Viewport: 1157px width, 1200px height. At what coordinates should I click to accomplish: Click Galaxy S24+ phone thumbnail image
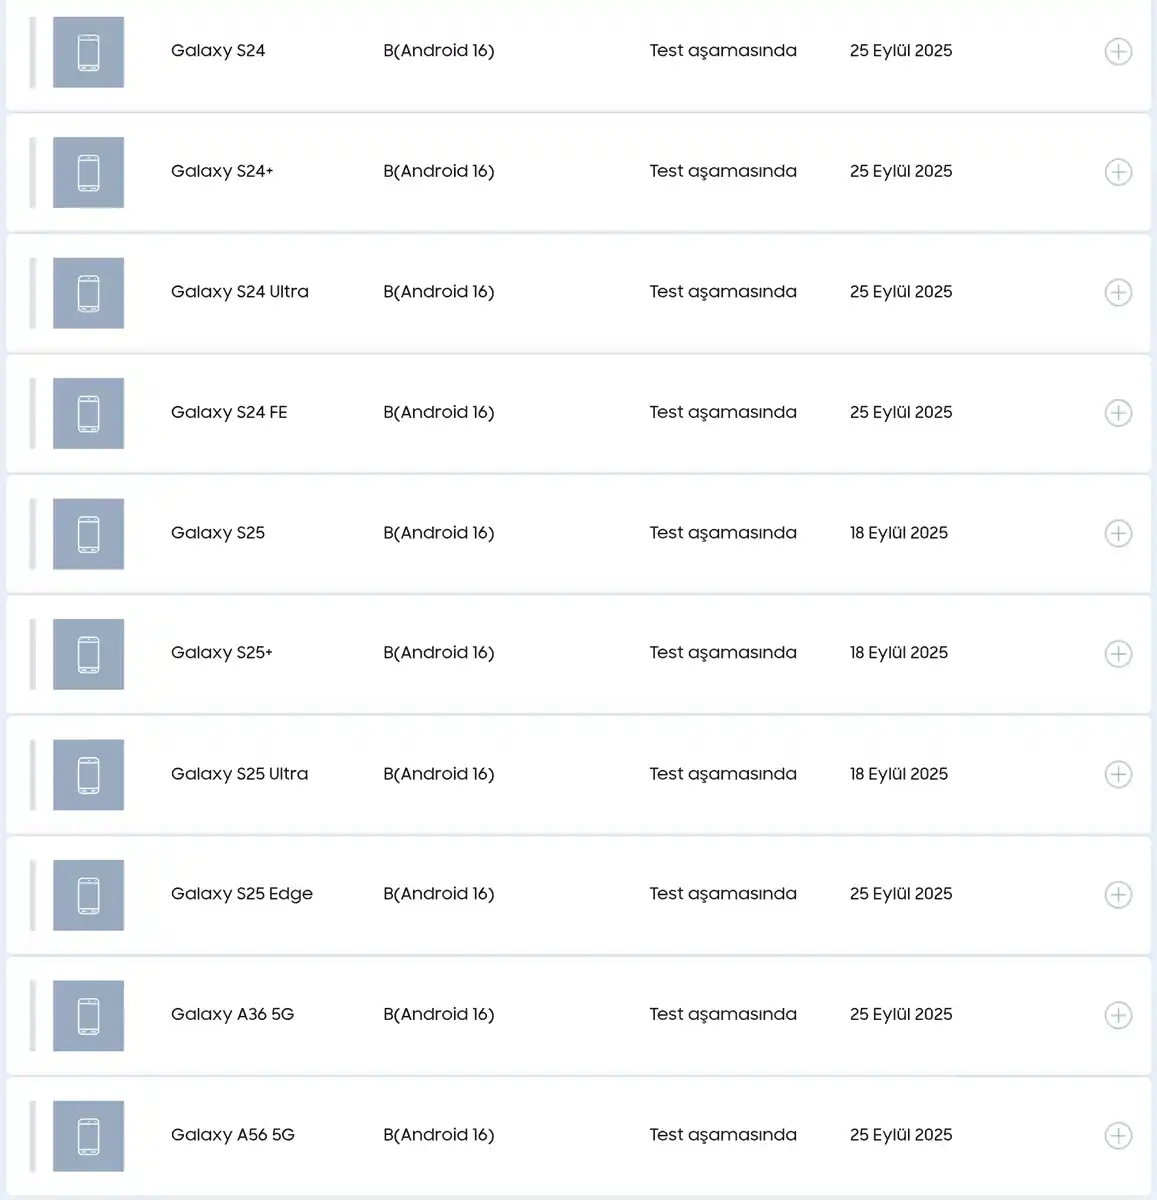[x=88, y=172]
